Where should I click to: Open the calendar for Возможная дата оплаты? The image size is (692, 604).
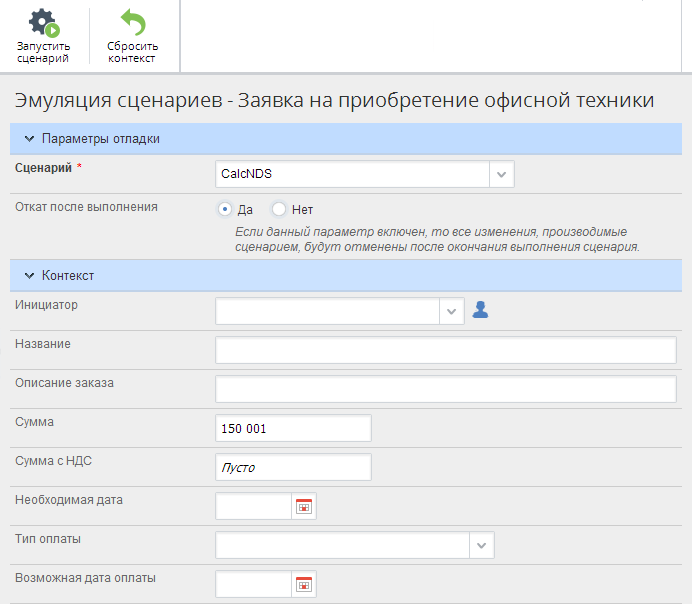[304, 585]
